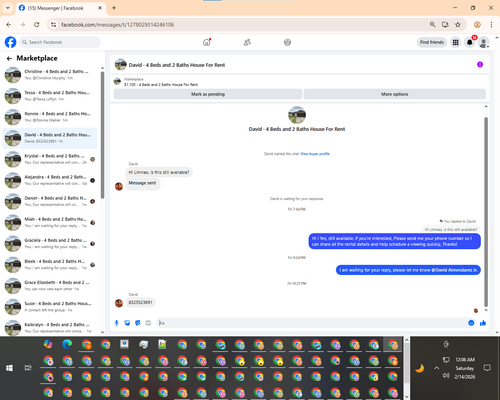Bookmark this page with the star icon
Screen dimensions: 500x400
point(458,25)
